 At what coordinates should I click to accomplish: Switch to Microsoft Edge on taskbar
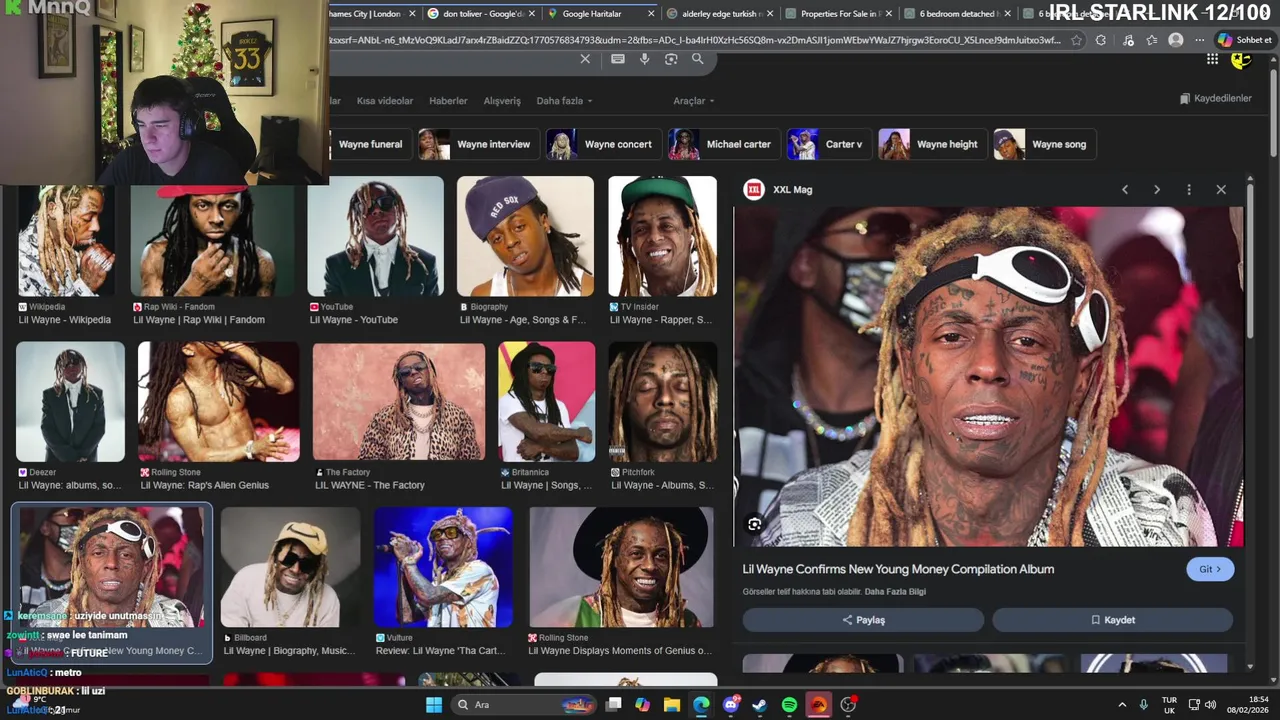(x=701, y=705)
